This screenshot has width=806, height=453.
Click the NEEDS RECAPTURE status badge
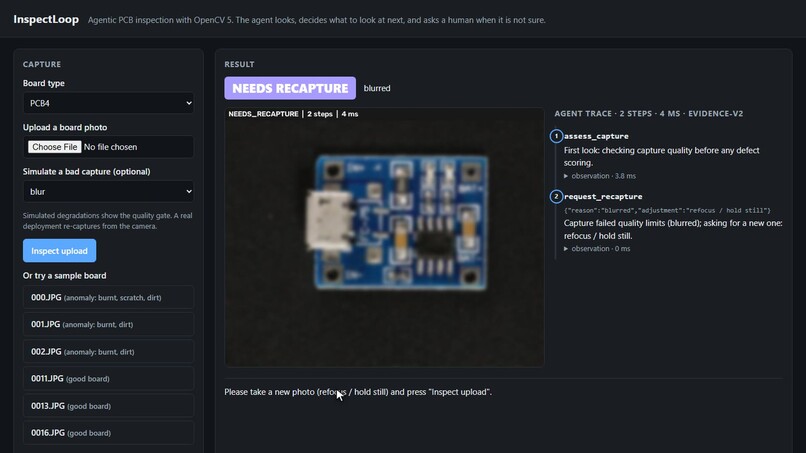tap(290, 88)
